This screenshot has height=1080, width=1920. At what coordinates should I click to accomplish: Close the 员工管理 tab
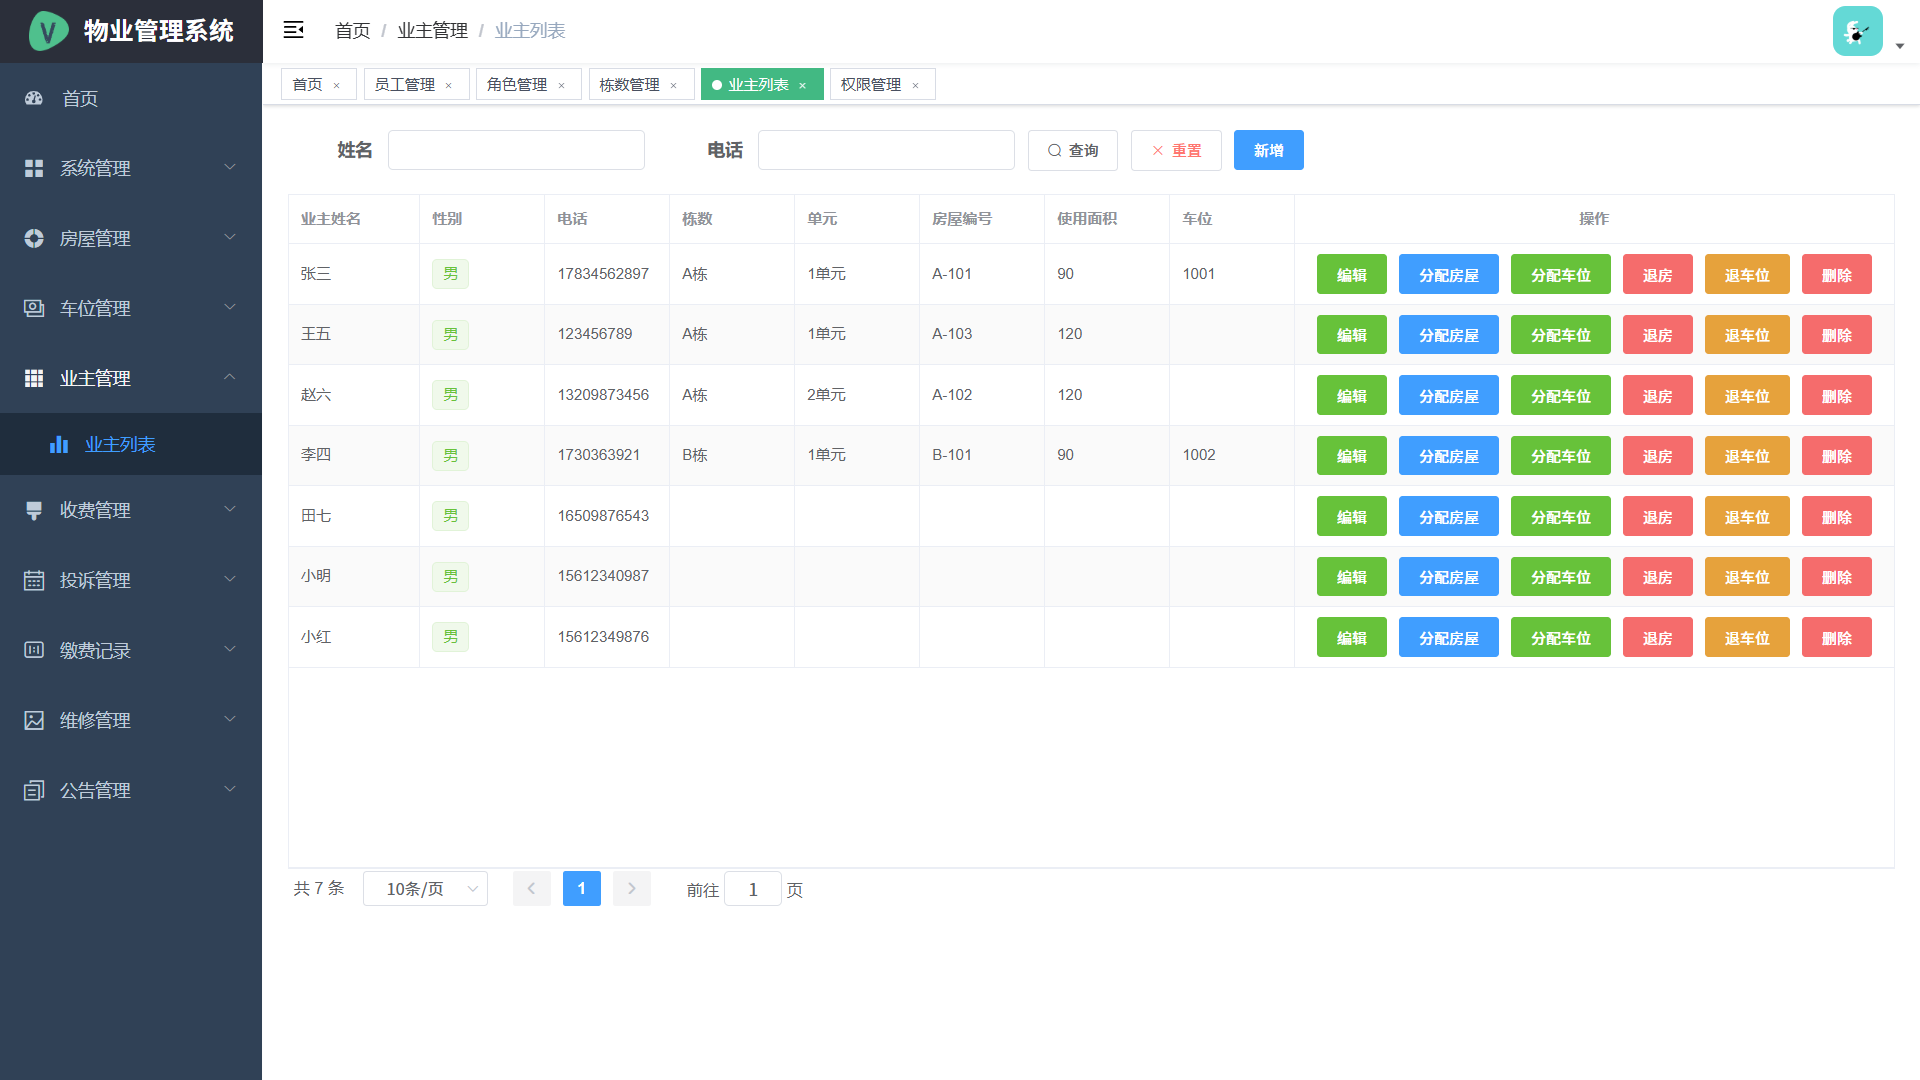449,85
